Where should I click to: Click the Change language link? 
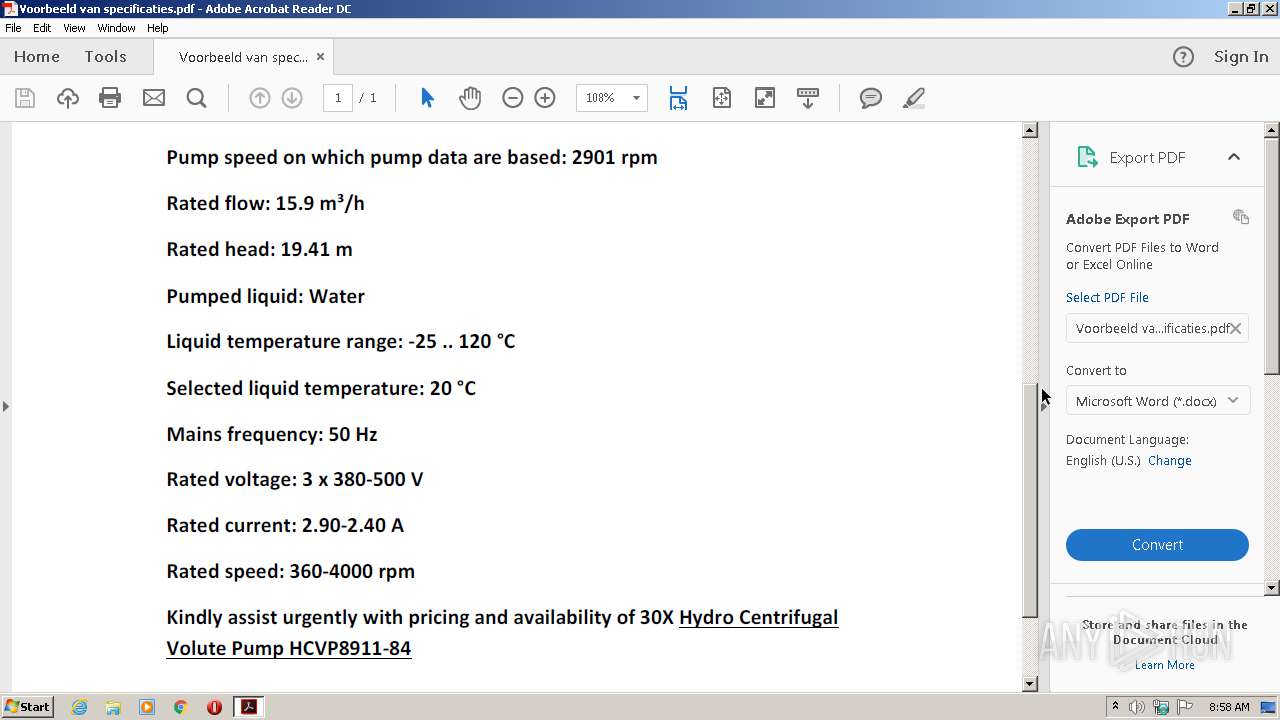coord(1170,461)
